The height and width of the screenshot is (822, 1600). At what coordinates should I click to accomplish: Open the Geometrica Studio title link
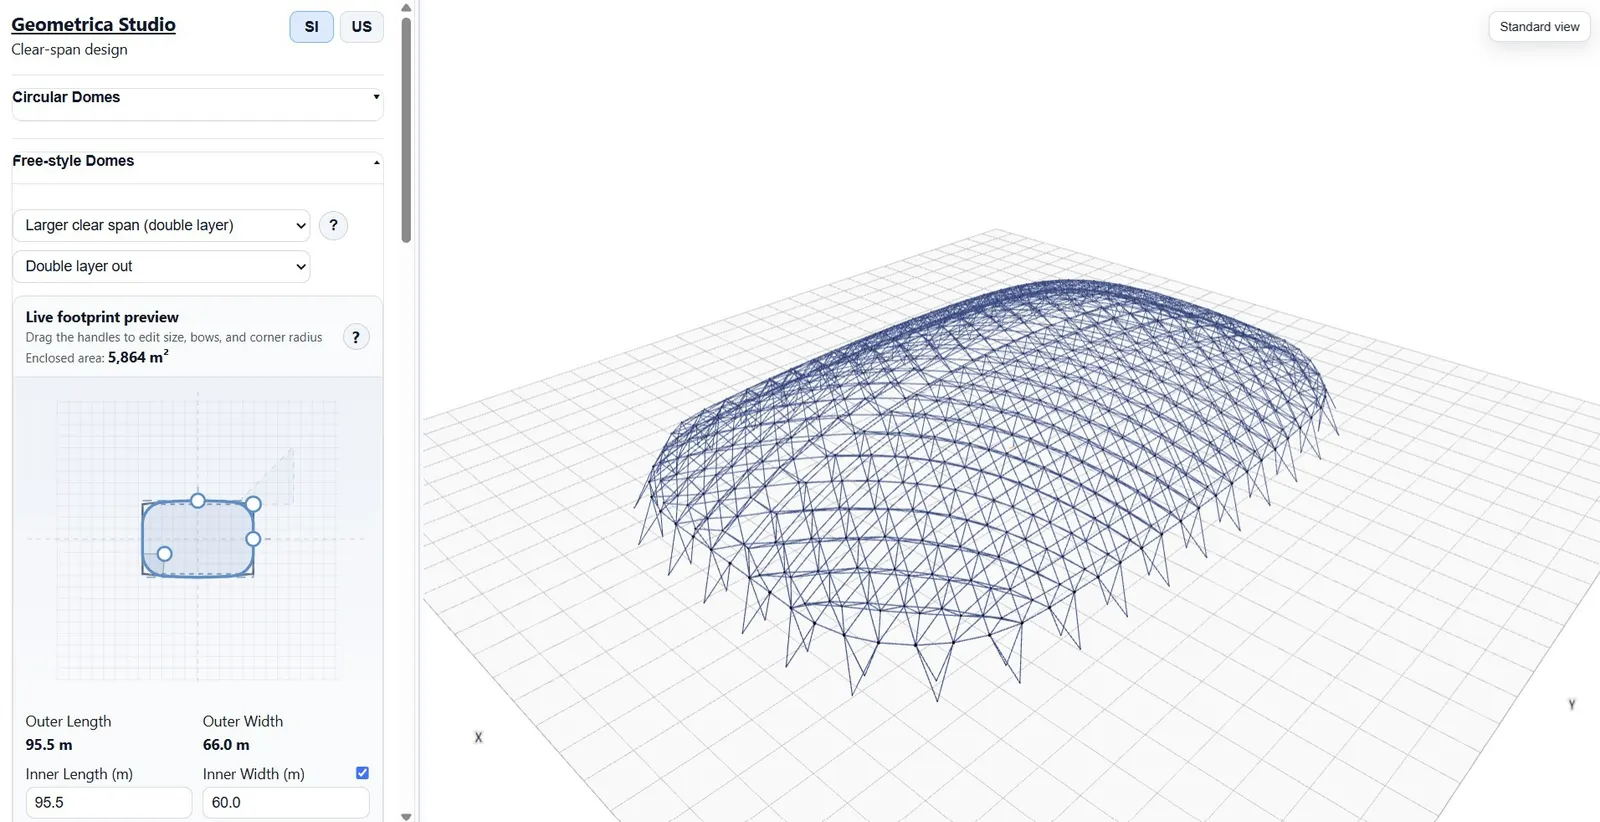pos(94,24)
